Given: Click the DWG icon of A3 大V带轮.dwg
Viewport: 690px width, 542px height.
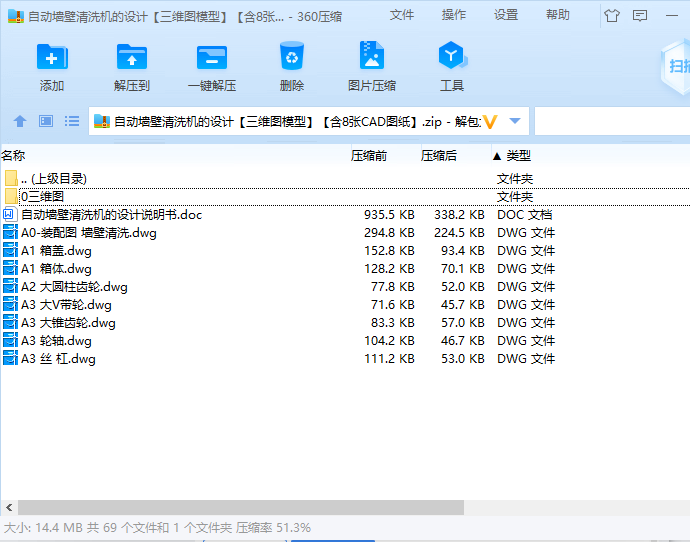Looking at the screenshot, I should click(10, 304).
